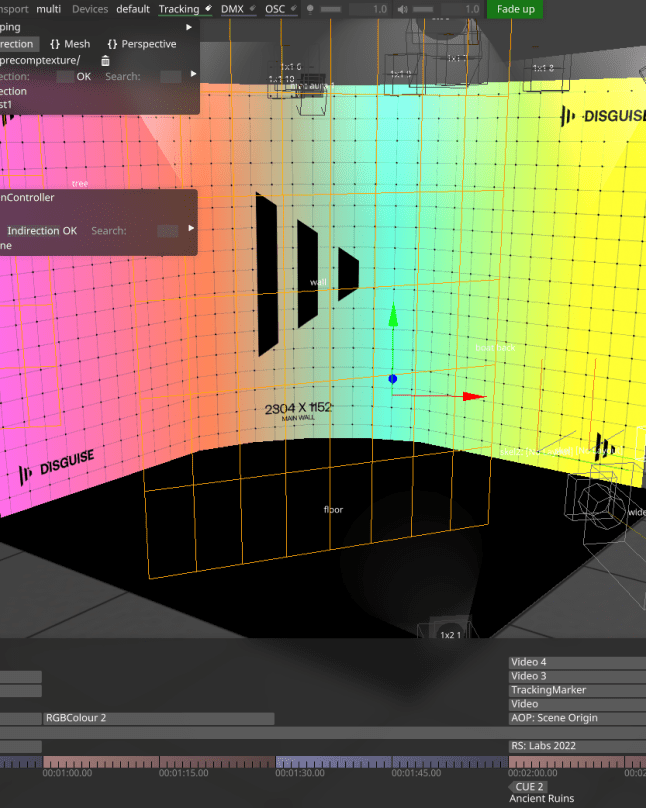Adjust the master volume slider

[423, 9]
